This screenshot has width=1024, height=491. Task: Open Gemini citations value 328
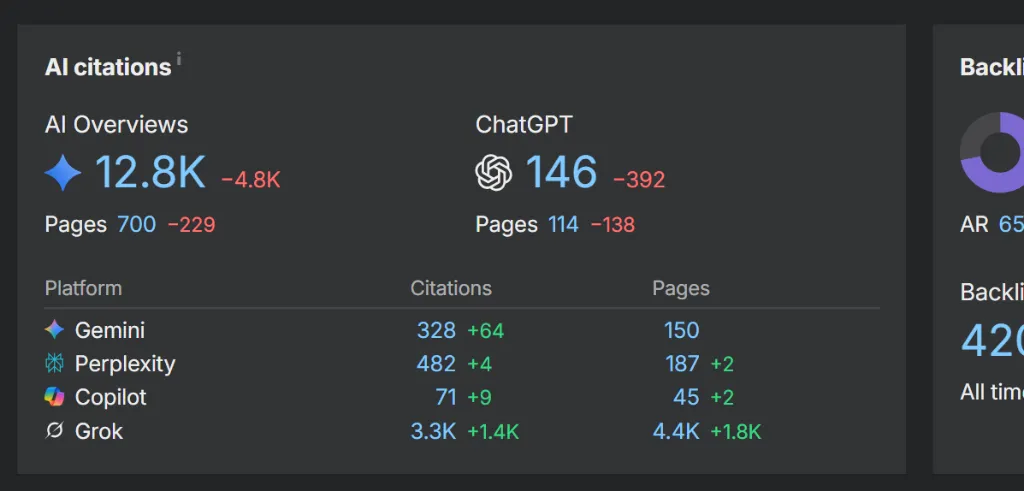tap(436, 330)
